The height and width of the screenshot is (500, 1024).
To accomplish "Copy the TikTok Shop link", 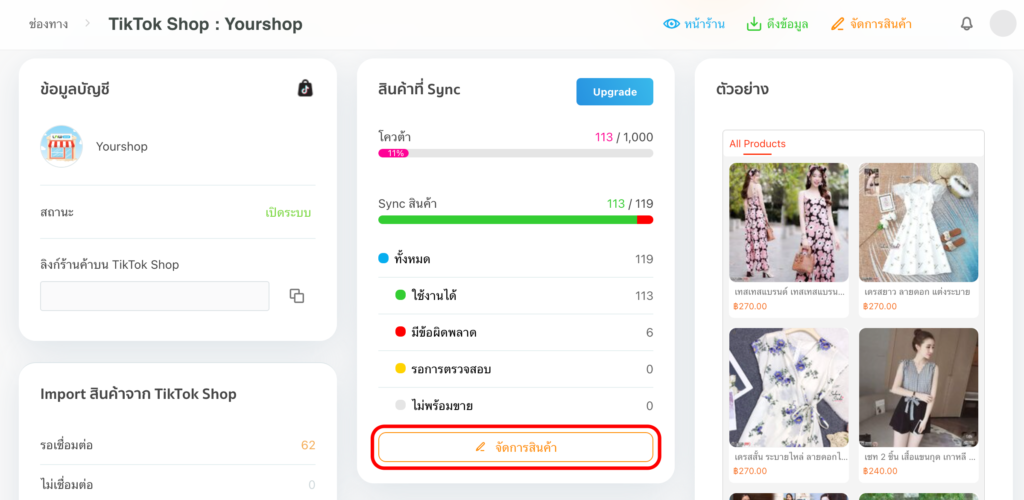I will (296, 296).
